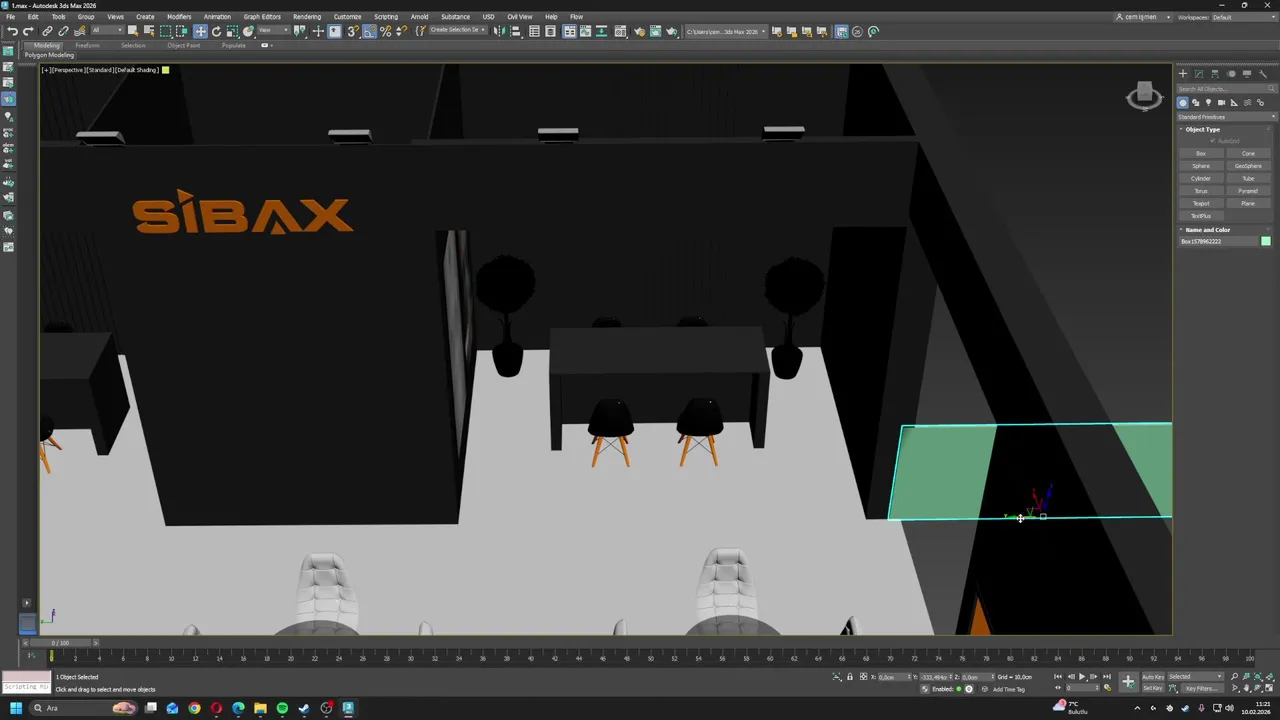Image resolution: width=1280 pixels, height=720 pixels.
Task: Click the Mirror tool icon
Action: coord(497,31)
